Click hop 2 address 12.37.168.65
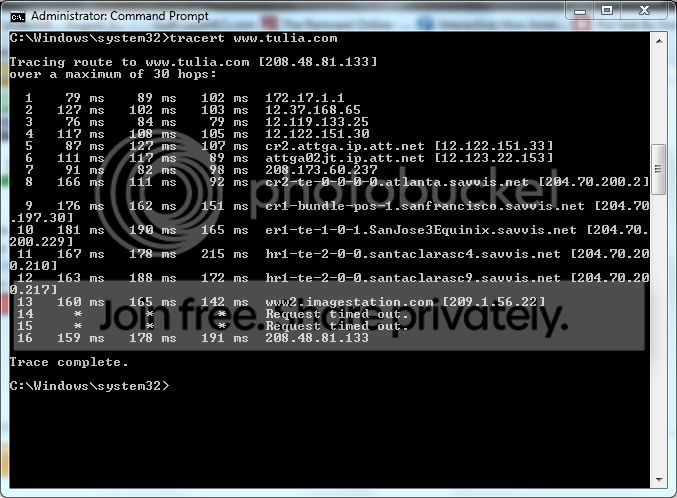Image resolution: width=677 pixels, height=498 pixels. pyautogui.click(x=313, y=110)
